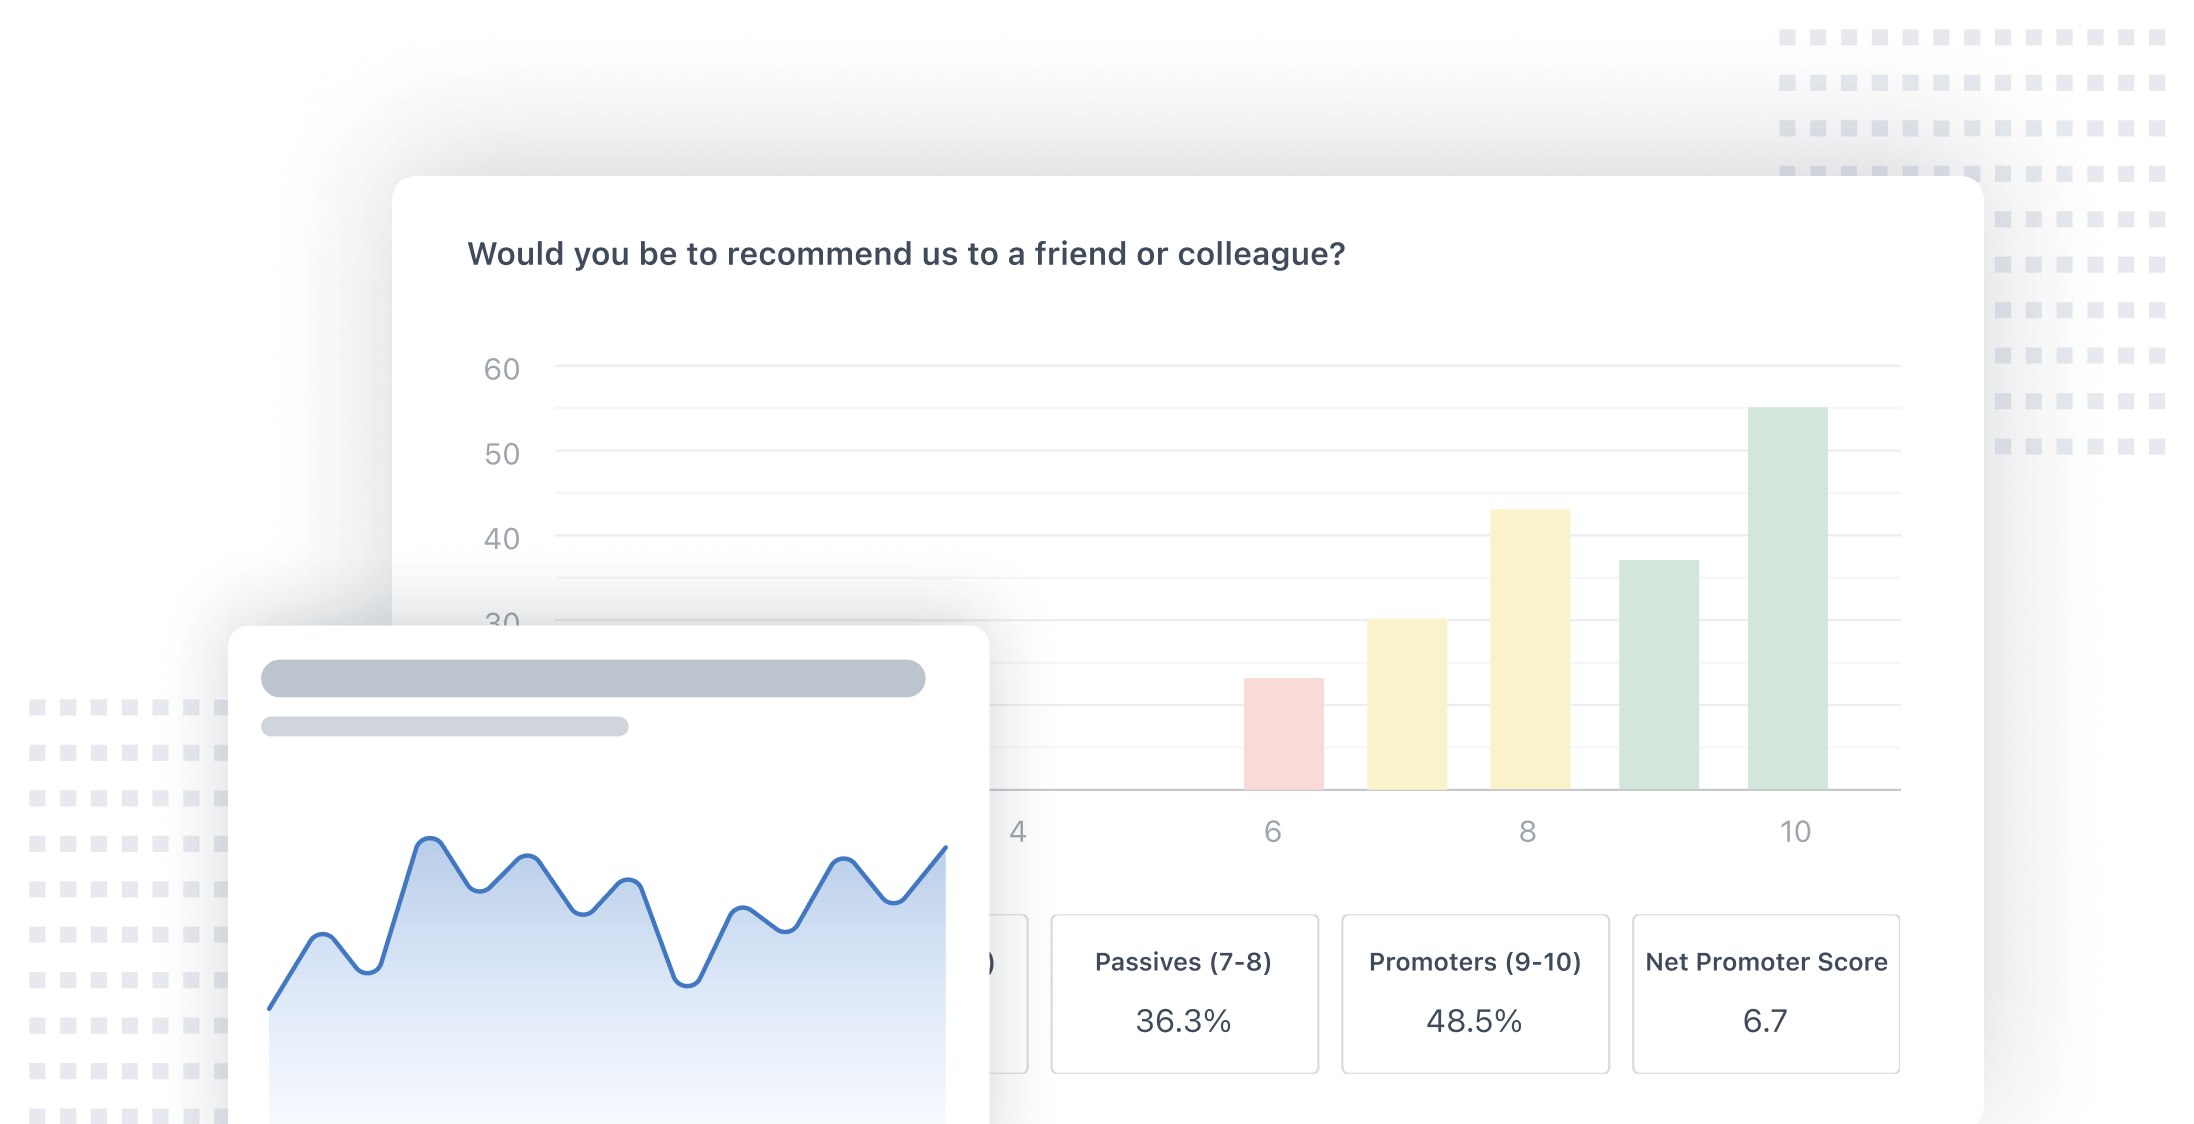2194x1124 pixels.
Task: Open the Net Promoter Score card
Action: pos(1765,993)
